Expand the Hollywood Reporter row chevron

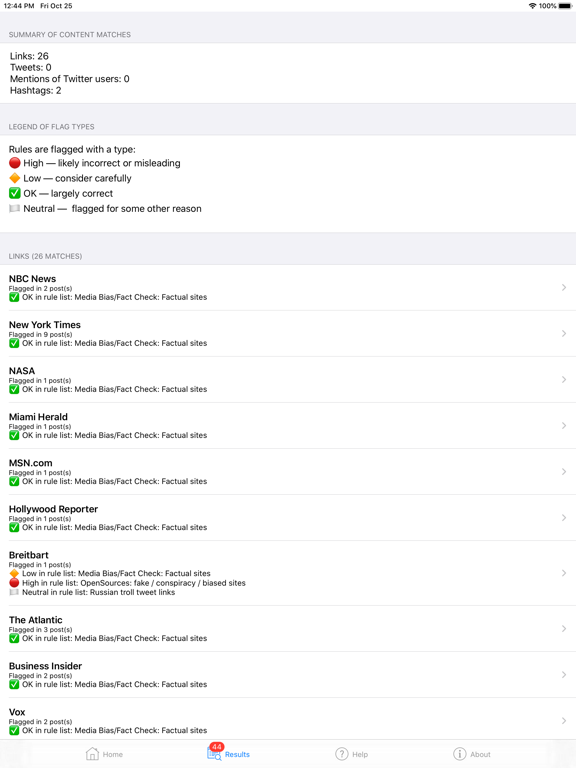click(x=564, y=518)
